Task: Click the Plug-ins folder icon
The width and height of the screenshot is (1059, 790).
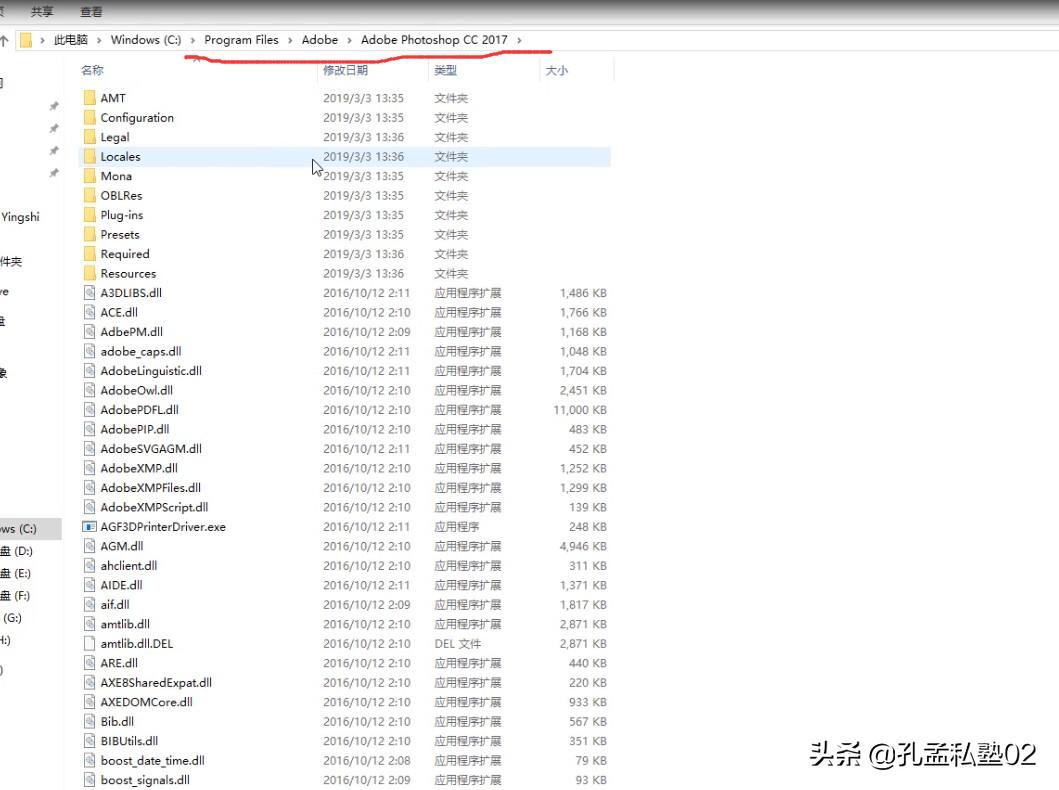Action: click(90, 215)
